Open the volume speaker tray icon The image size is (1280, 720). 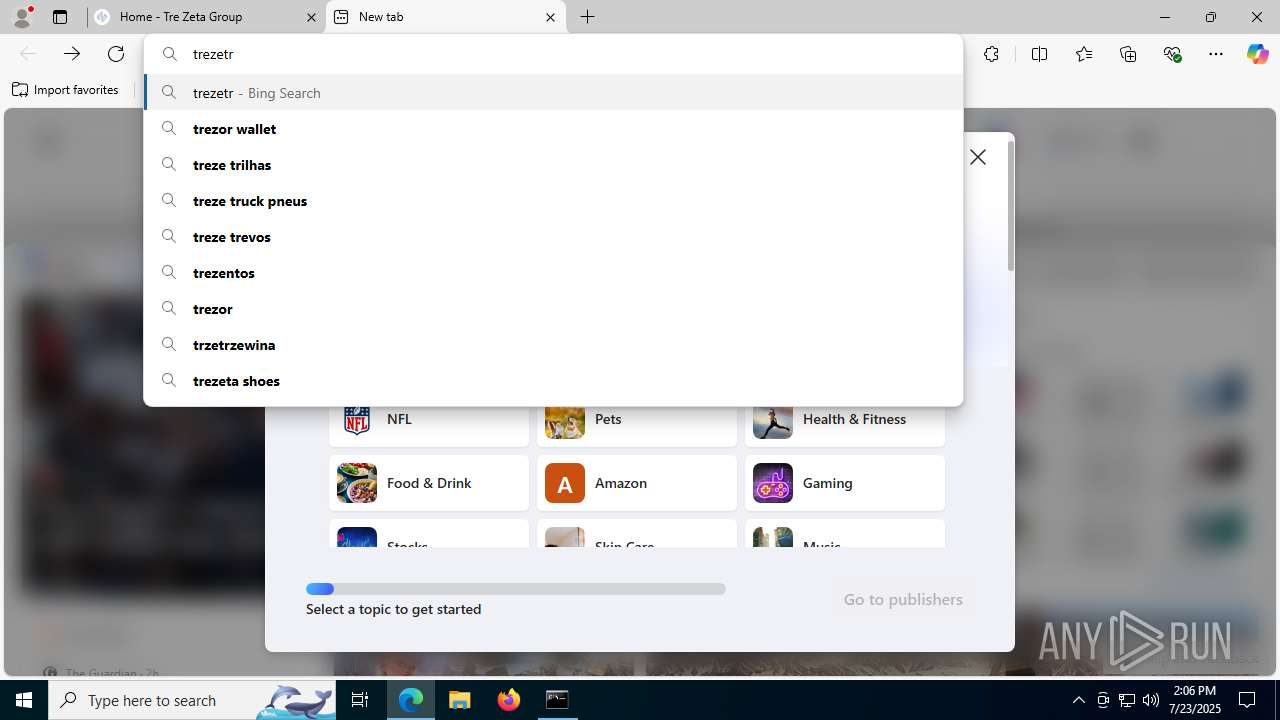coord(1151,700)
